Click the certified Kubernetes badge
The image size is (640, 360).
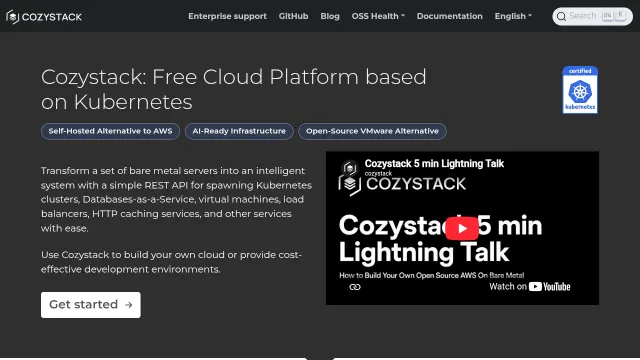580,90
